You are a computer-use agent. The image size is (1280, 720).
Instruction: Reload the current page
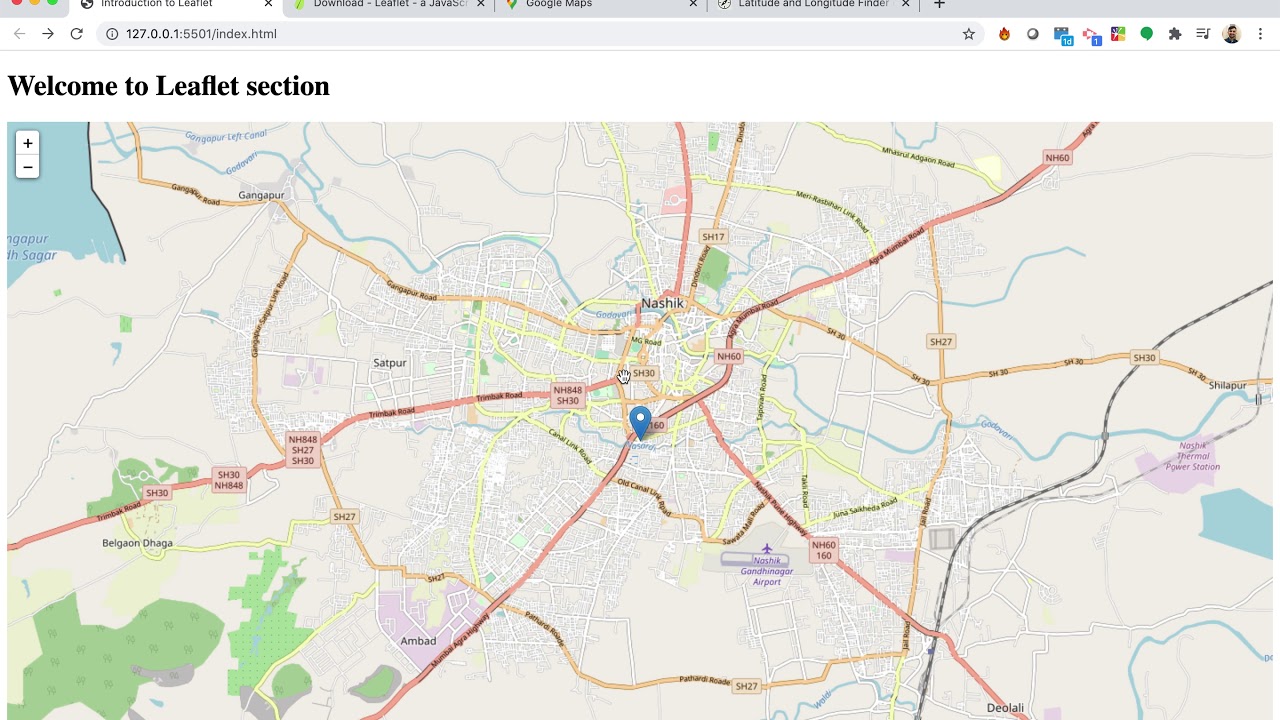pos(76,34)
